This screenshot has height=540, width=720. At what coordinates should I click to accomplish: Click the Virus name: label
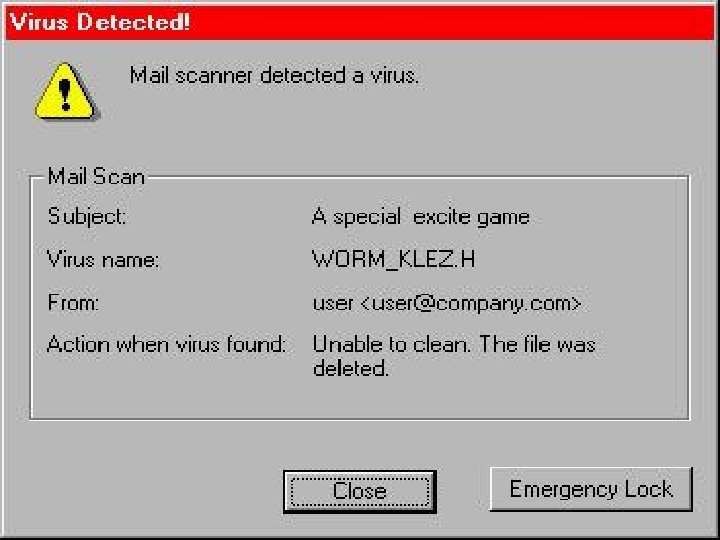pos(103,260)
